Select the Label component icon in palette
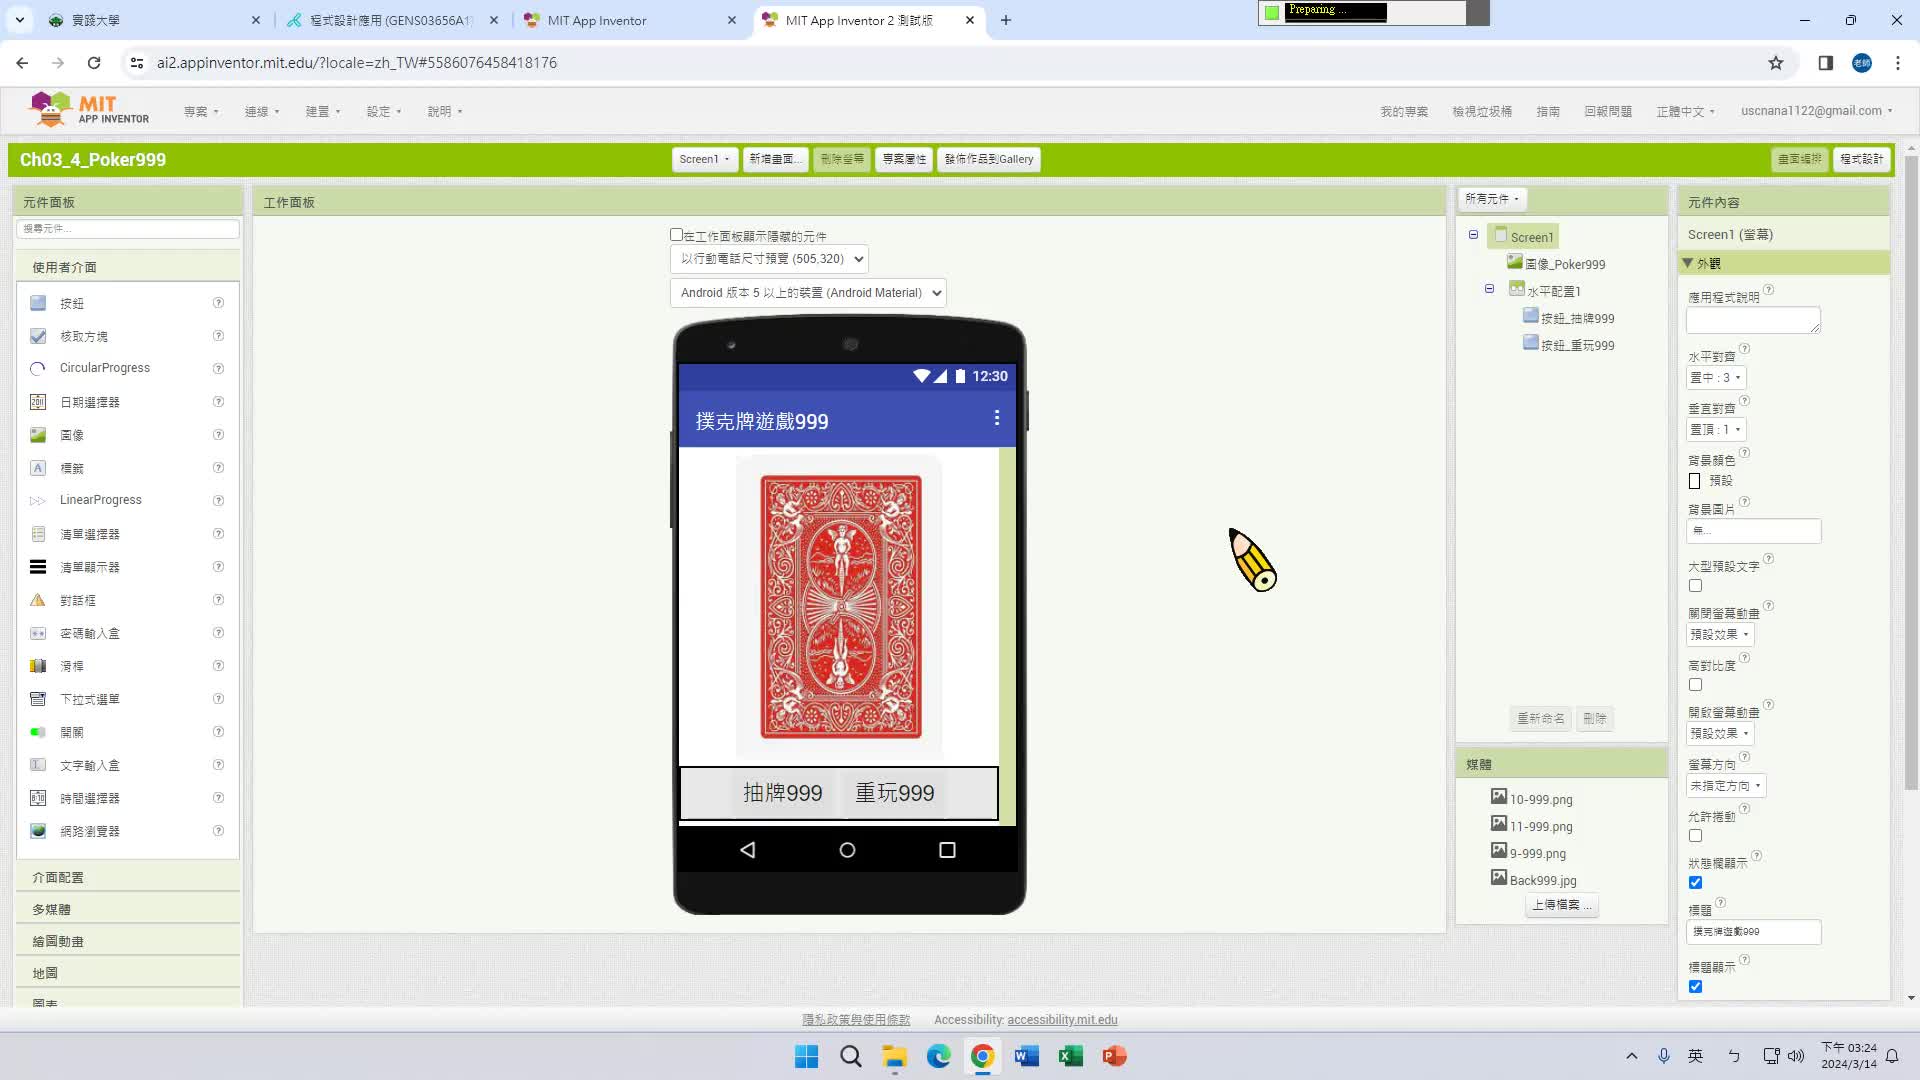The image size is (1920, 1080). click(38, 468)
